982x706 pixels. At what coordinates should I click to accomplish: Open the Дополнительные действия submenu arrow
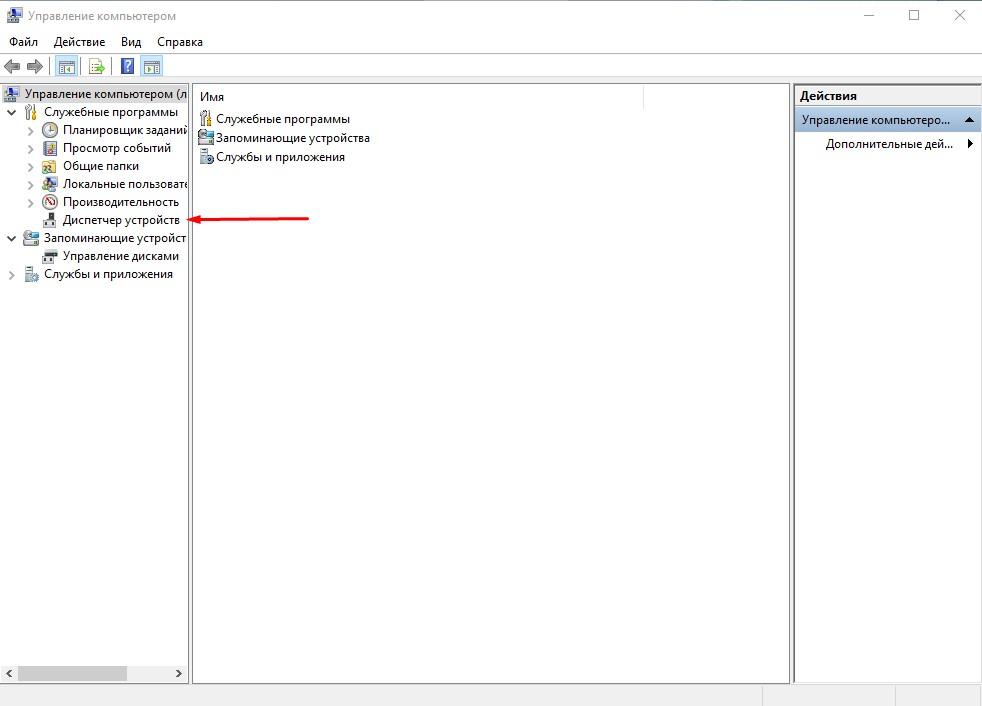pyautogui.click(x=970, y=144)
